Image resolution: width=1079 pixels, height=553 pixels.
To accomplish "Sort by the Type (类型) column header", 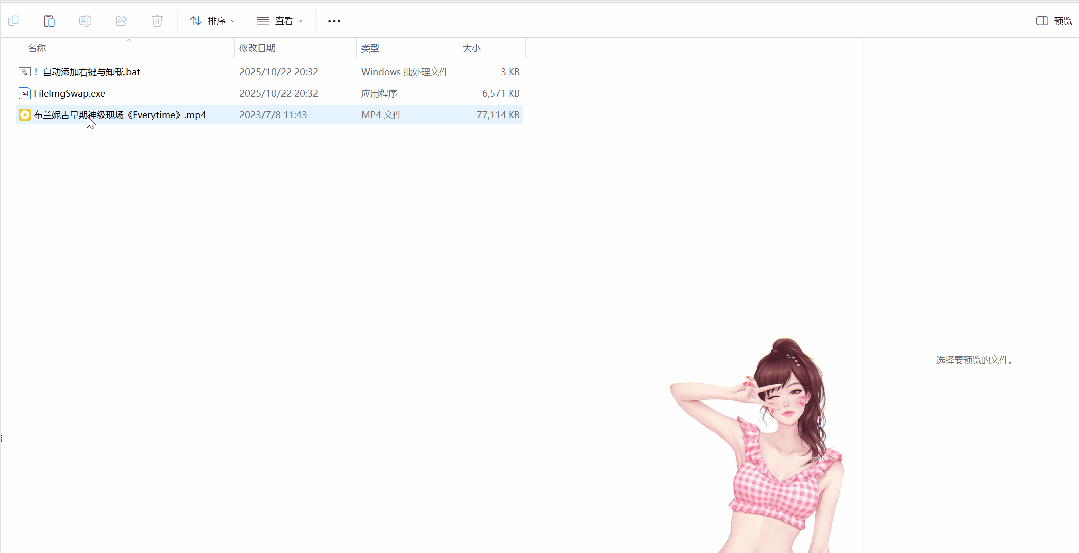I will tap(370, 48).
